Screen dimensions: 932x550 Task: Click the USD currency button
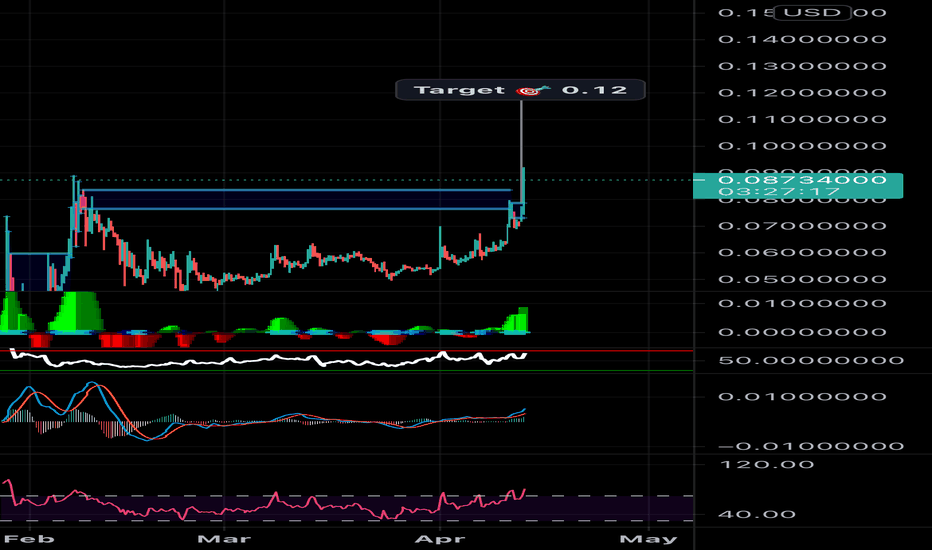812,12
